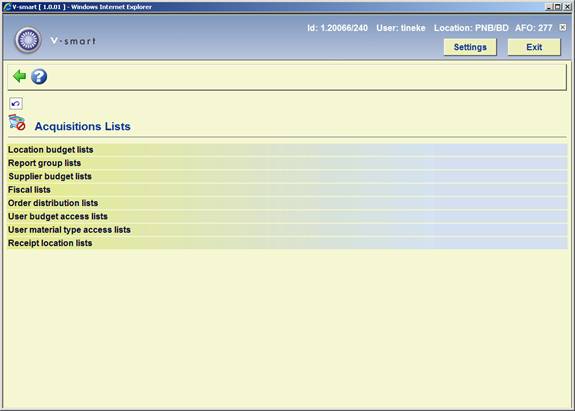Image resolution: width=575 pixels, height=411 pixels.
Task: Click the small X icon next to AFO: 277
Action: click(x=563, y=27)
